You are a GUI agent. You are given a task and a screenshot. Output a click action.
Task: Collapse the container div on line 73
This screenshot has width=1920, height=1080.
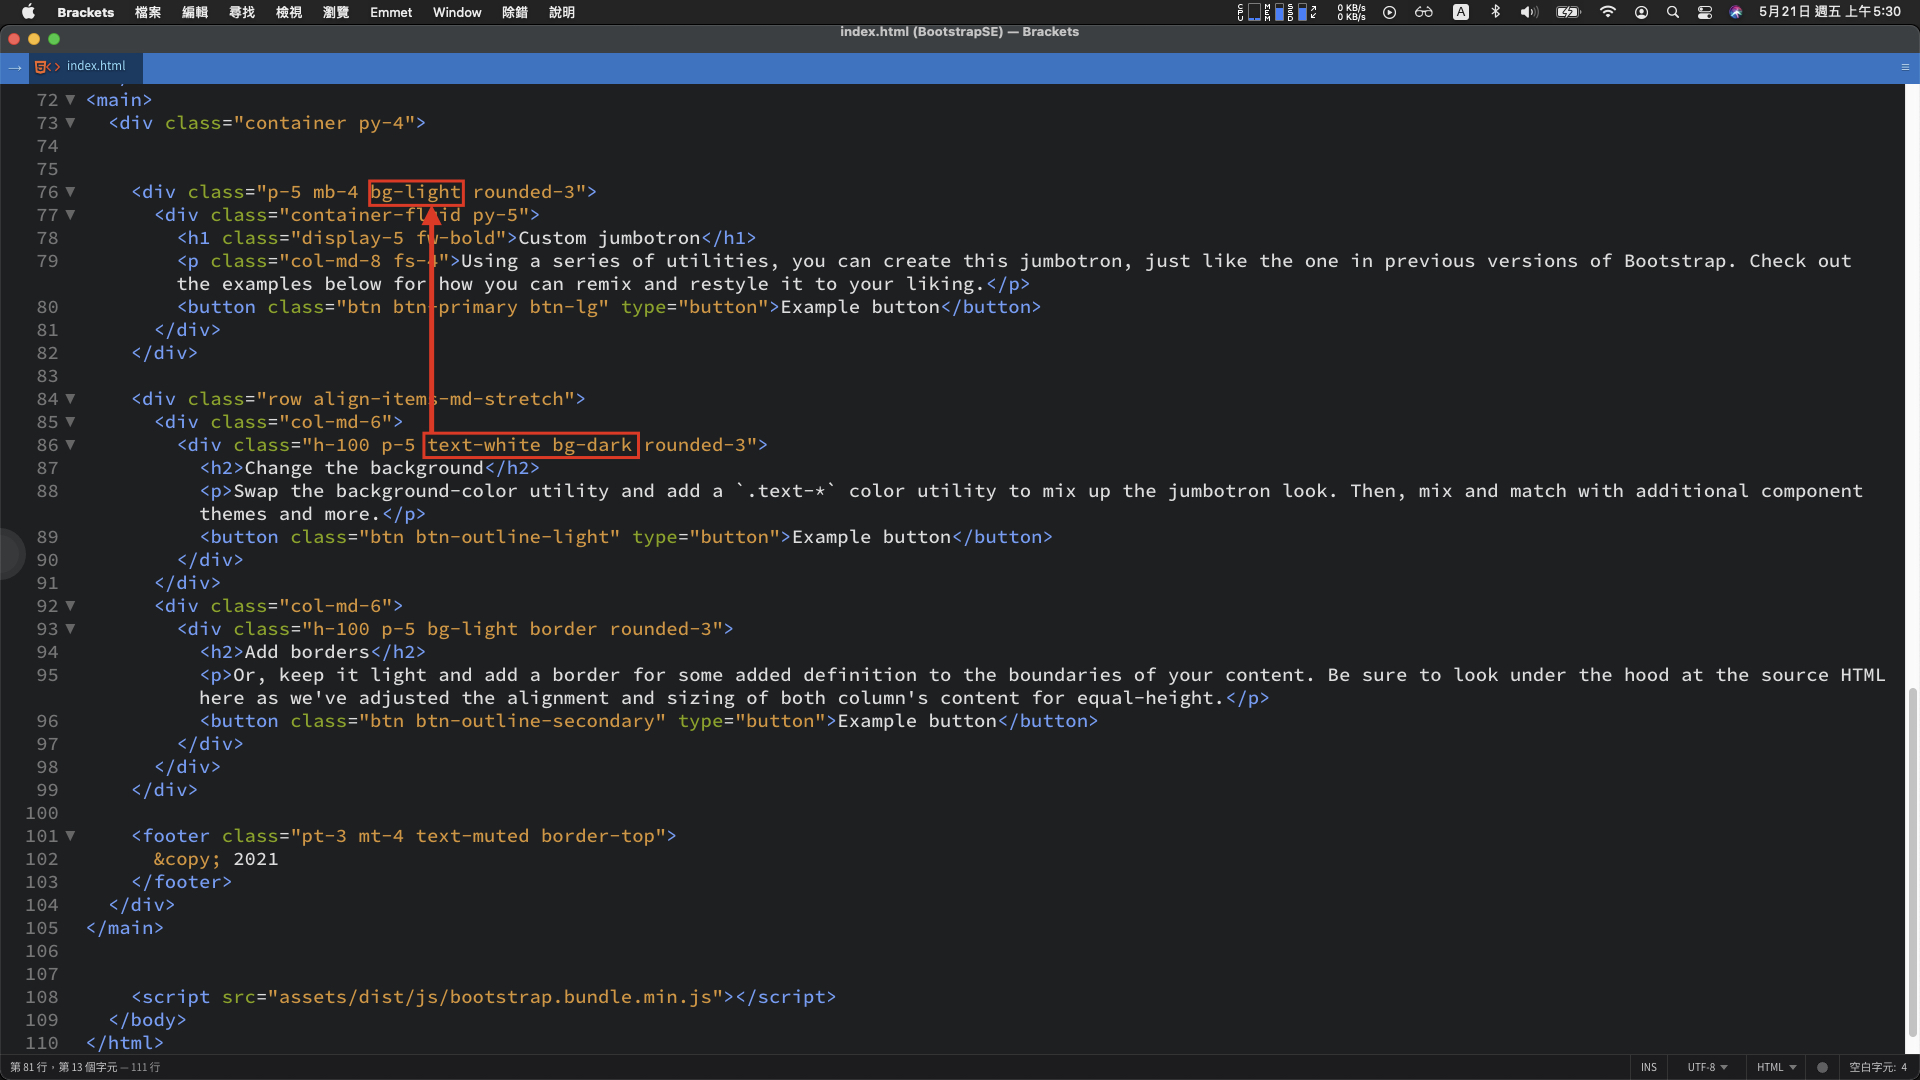[70, 123]
